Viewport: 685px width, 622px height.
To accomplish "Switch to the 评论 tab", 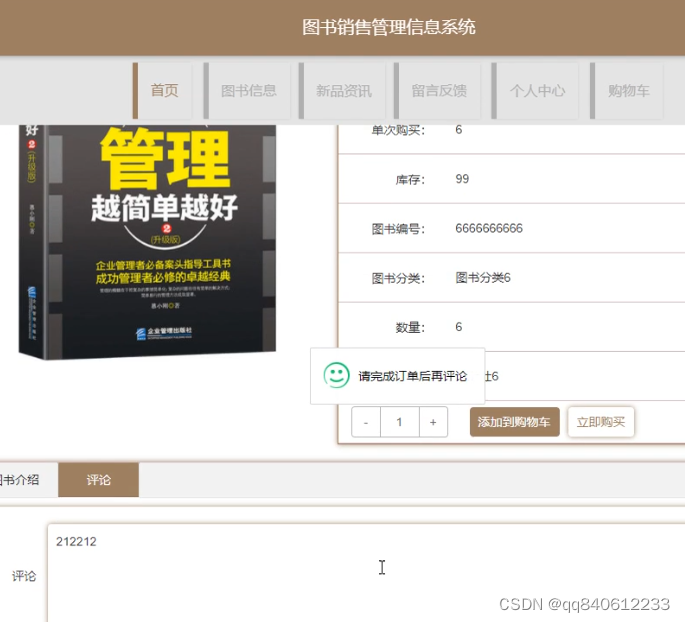I will [98, 480].
